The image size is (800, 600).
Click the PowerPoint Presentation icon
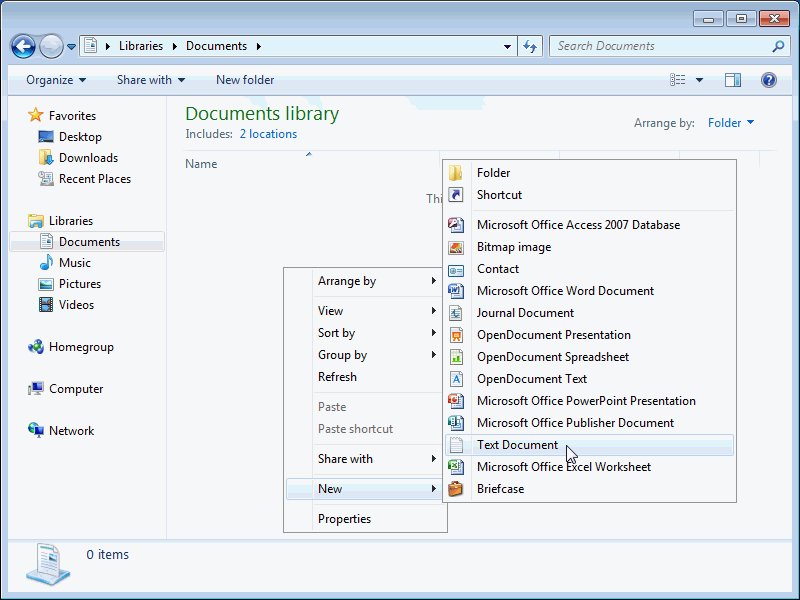click(456, 401)
